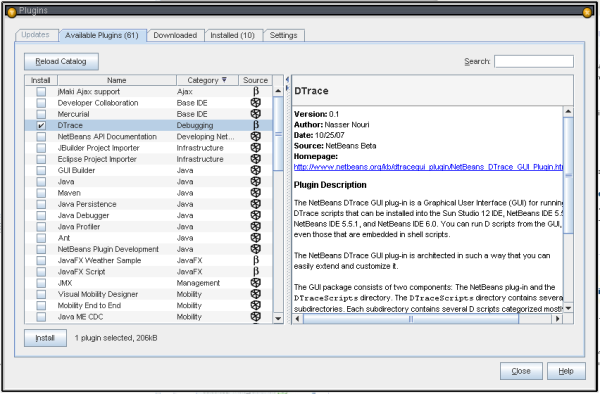600x394 pixels.
Task: Check the Developer Collaboration install box
Action: 41,103
